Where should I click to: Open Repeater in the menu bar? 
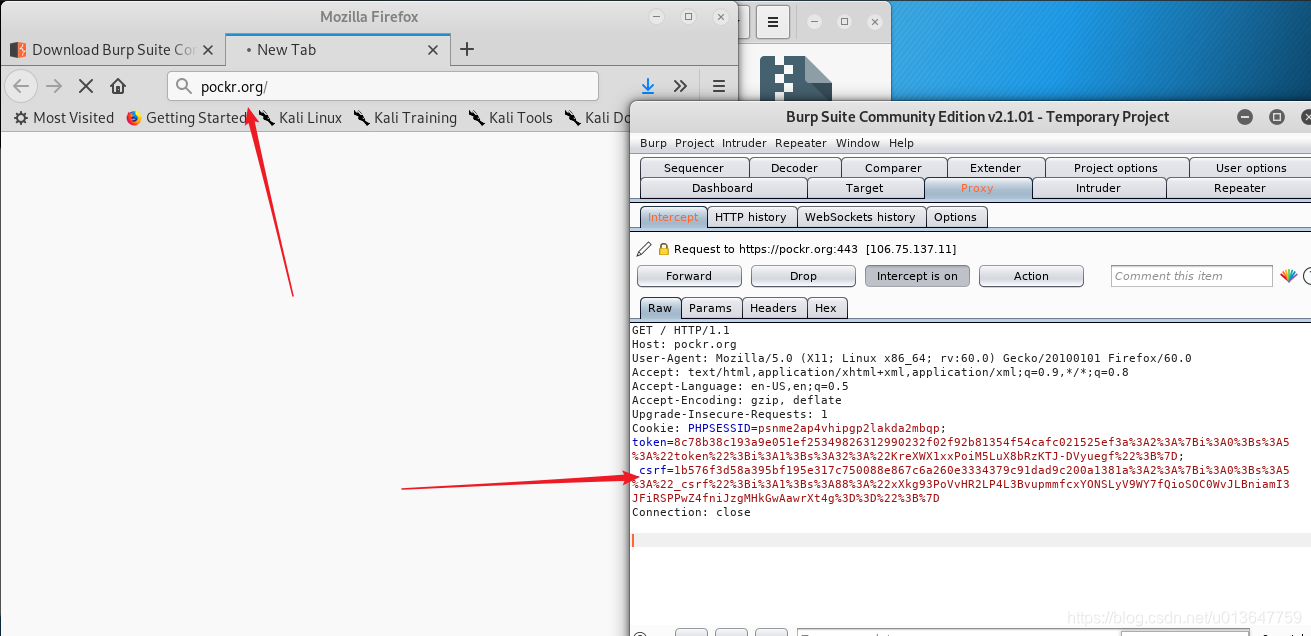(x=801, y=143)
